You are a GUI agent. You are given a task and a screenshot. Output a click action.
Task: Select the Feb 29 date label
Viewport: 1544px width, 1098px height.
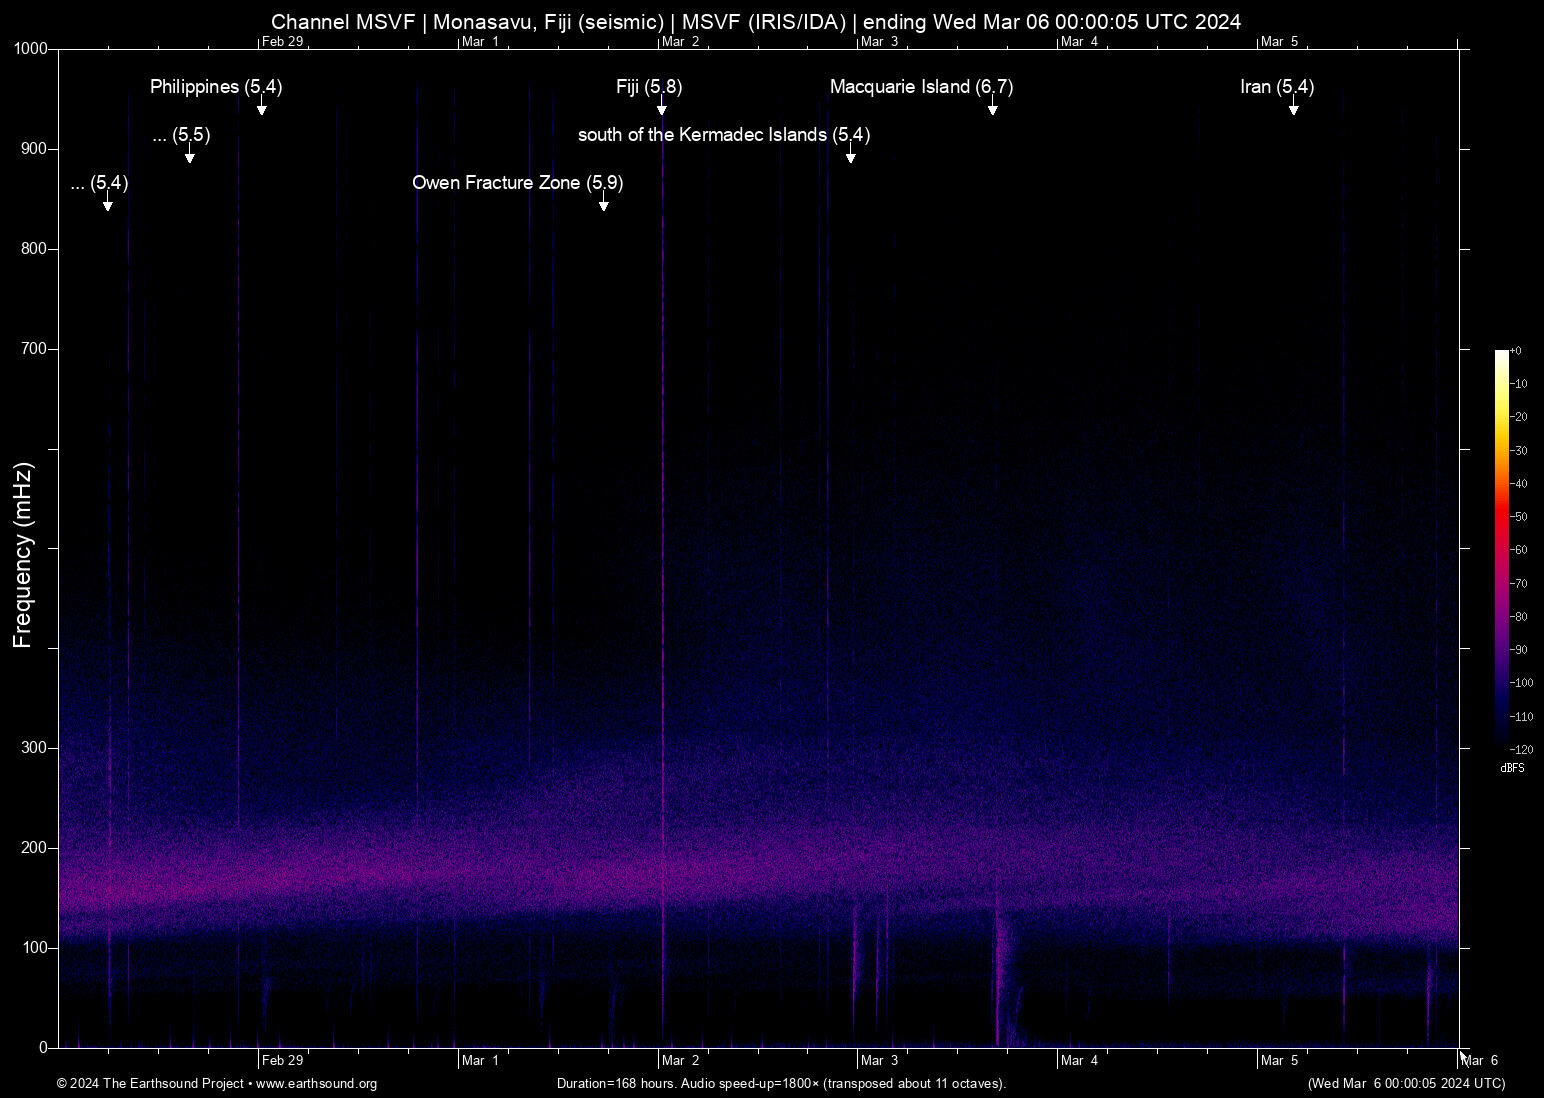283,1060
